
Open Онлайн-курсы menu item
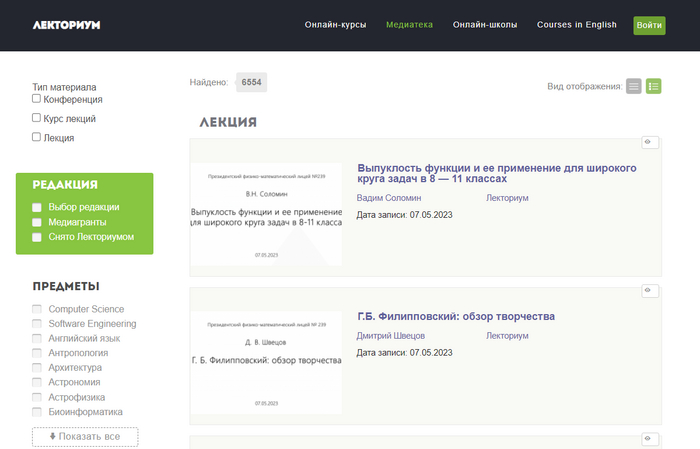click(x=335, y=25)
